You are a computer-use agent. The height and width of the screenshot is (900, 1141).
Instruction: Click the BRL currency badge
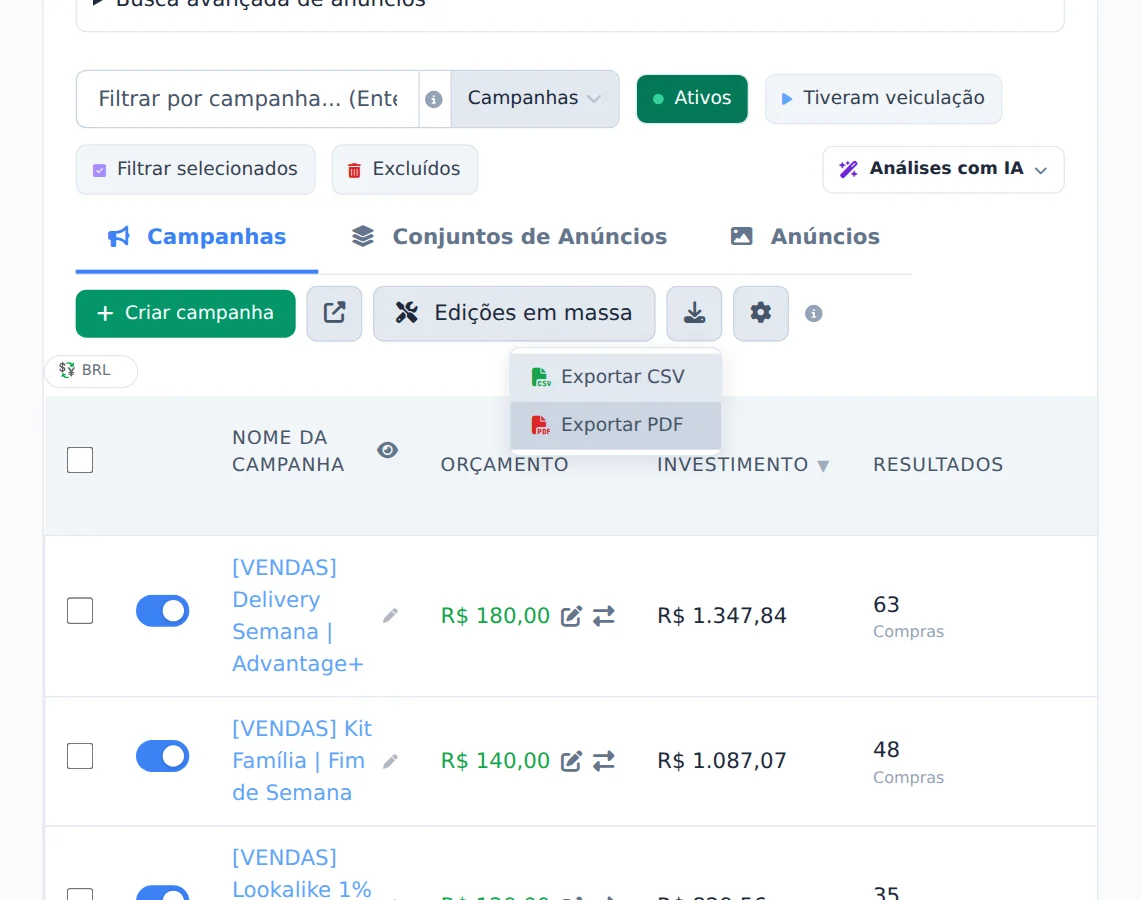pos(91,370)
